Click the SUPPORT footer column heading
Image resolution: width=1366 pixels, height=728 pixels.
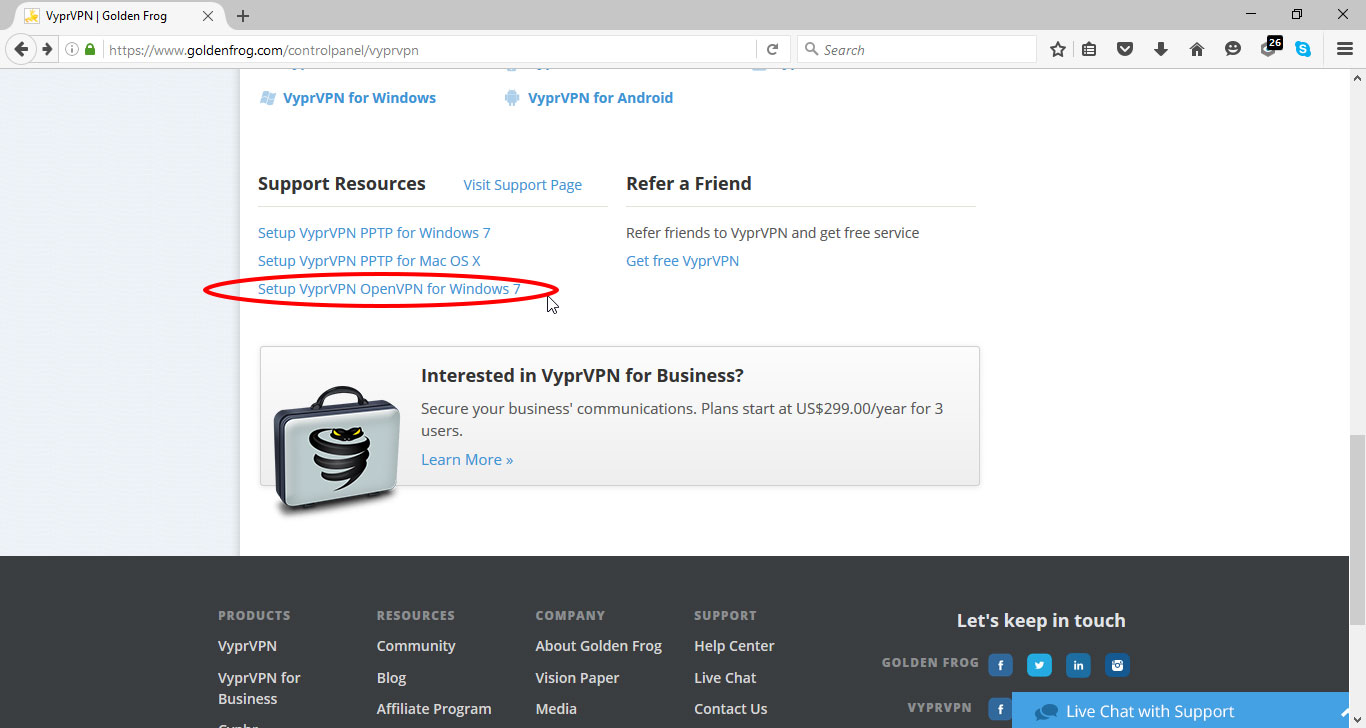point(725,616)
